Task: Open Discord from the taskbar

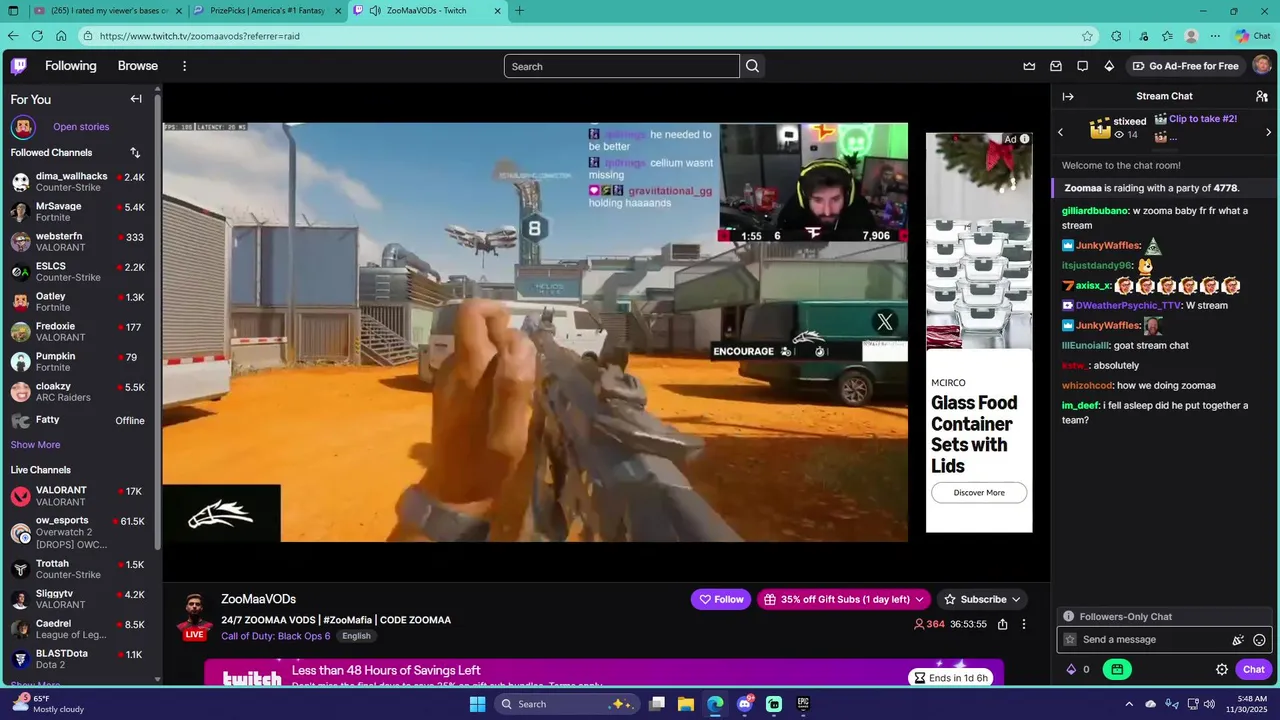Action: [744, 704]
